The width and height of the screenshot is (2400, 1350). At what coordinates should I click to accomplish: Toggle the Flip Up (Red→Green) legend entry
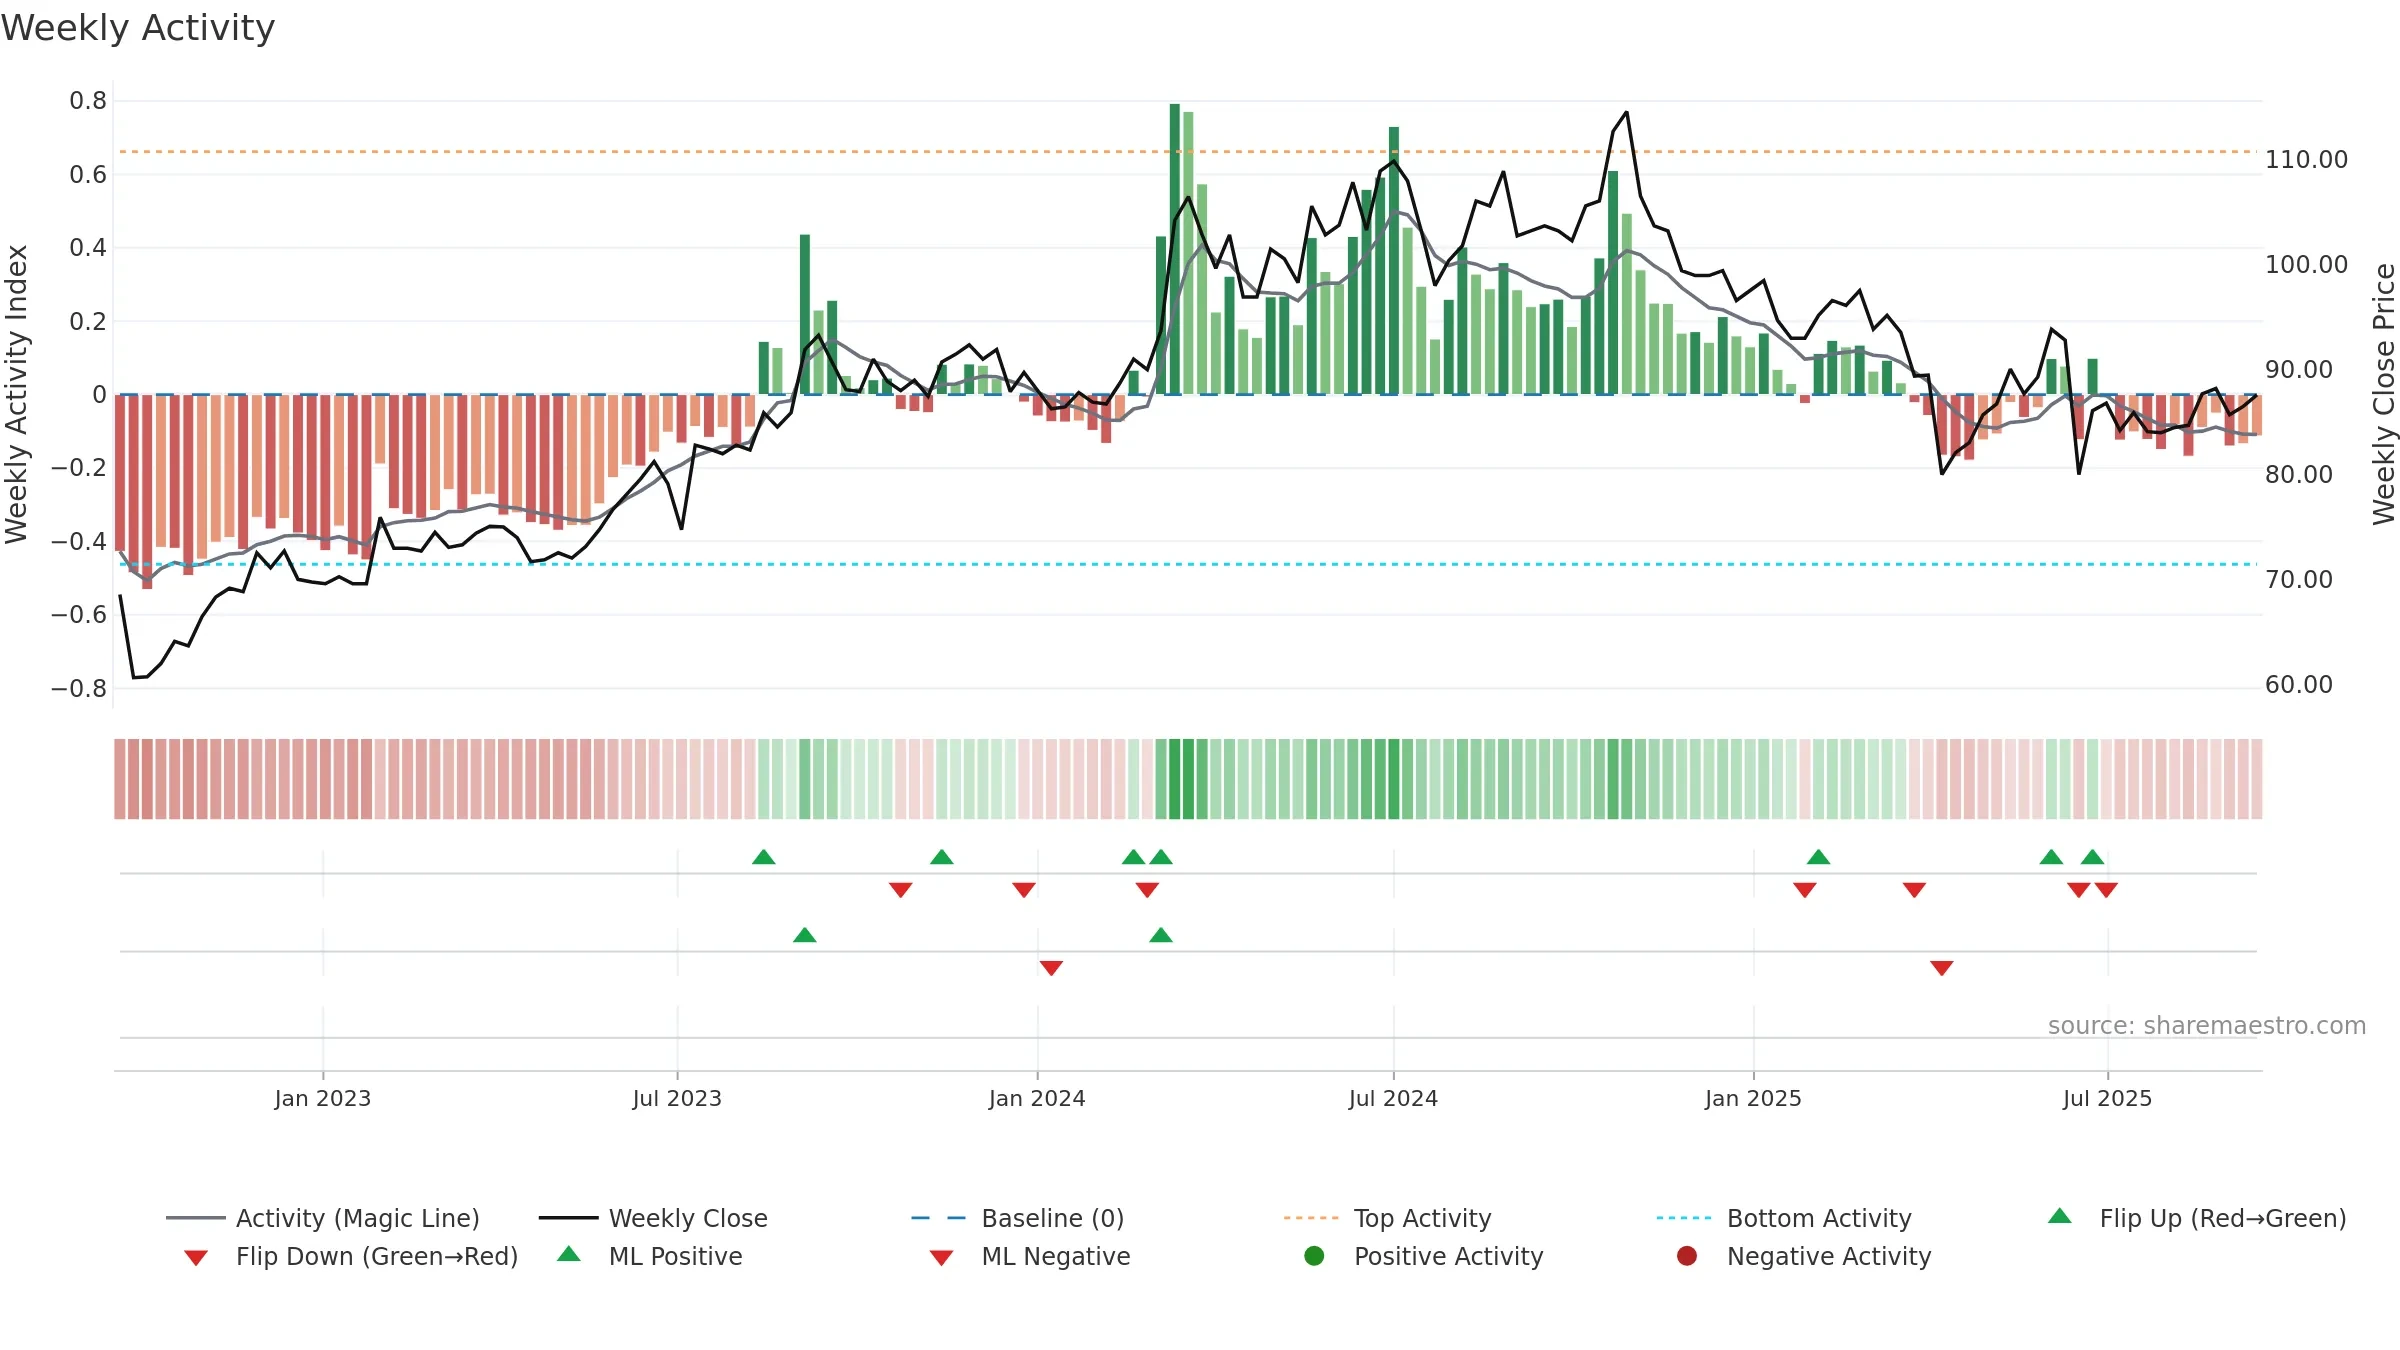2196,1218
